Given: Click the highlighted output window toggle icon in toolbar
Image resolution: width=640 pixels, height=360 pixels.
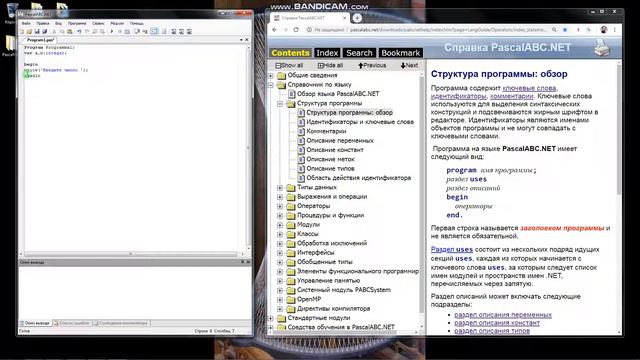Looking at the screenshot, I should [x=154, y=31].
